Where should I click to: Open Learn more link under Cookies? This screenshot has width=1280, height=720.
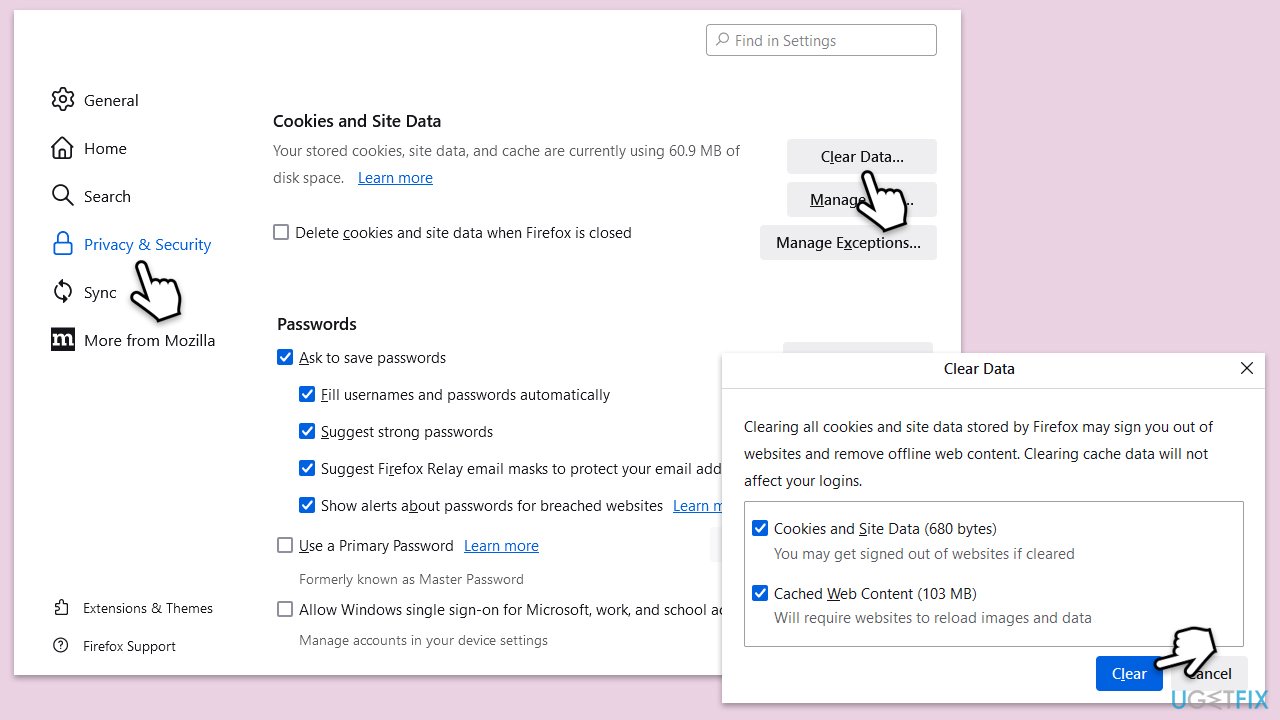pyautogui.click(x=395, y=178)
